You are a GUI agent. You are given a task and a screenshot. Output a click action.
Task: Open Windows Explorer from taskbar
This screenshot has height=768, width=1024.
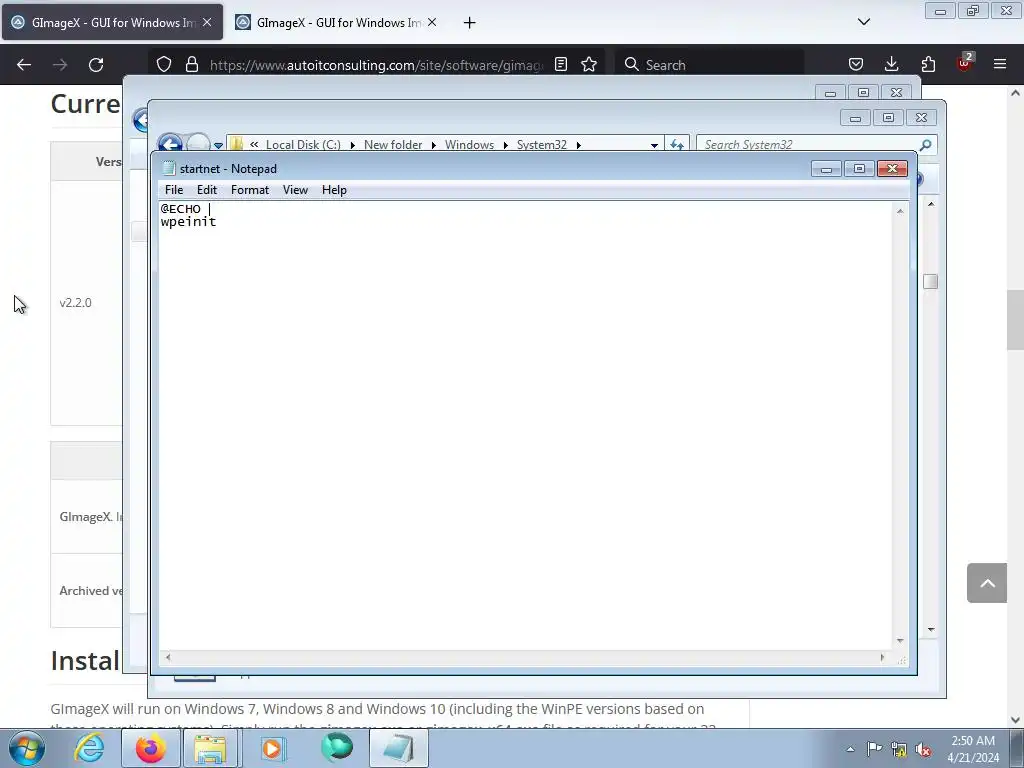[210, 748]
